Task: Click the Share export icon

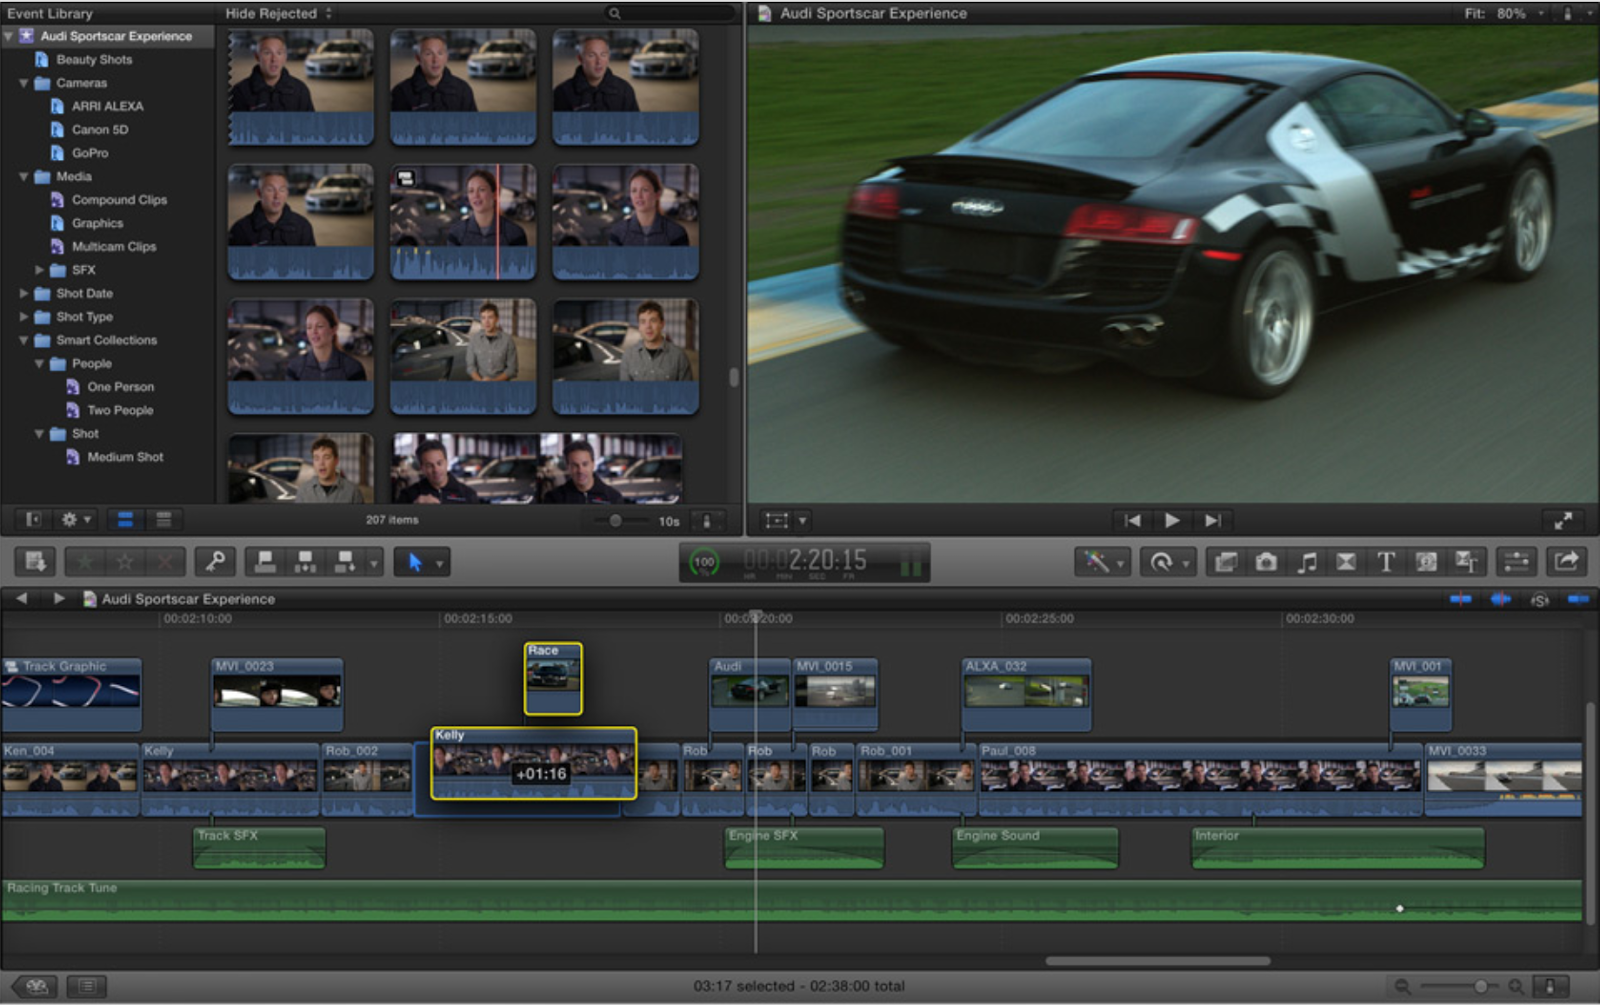Action: [1566, 561]
